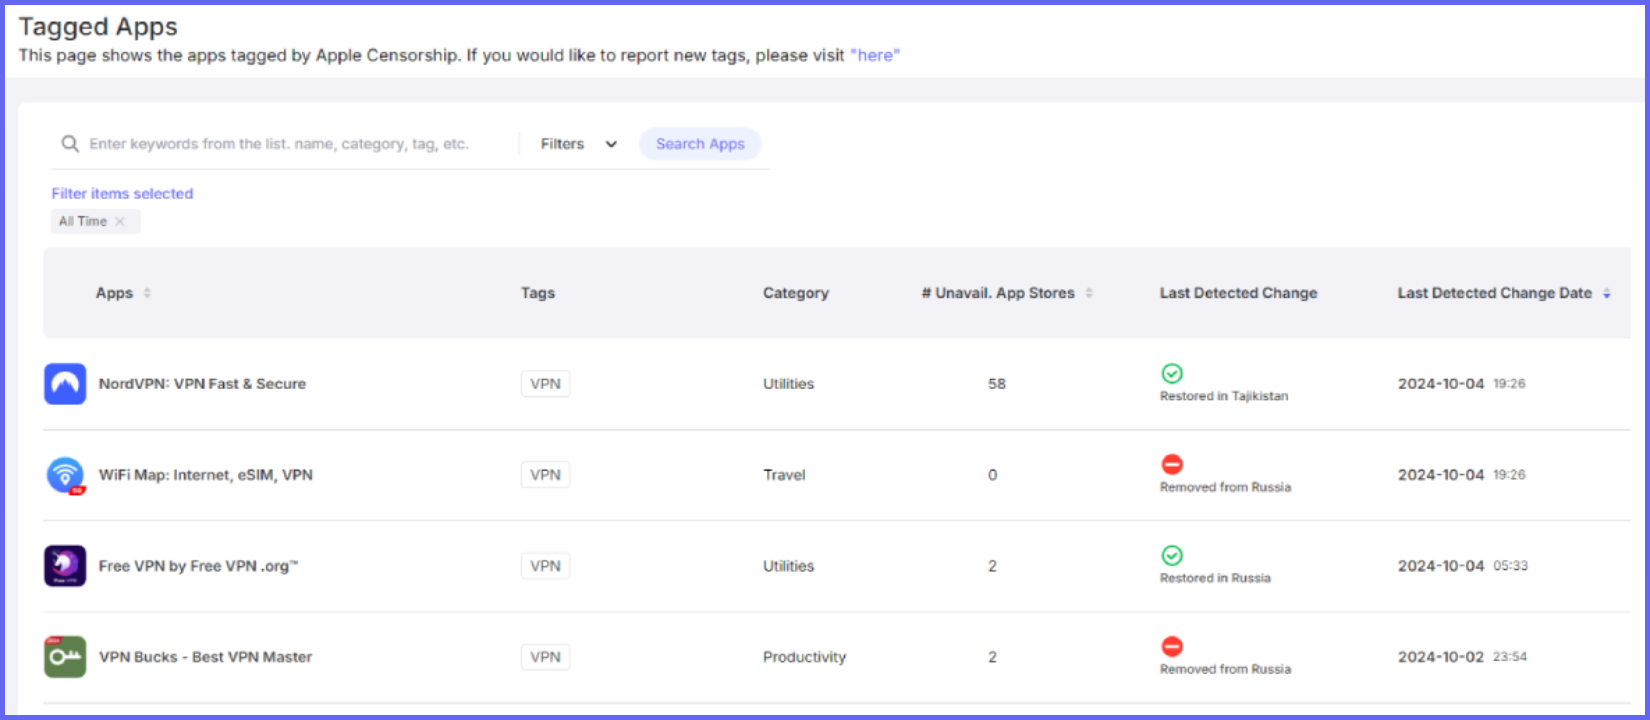Click Filter items selected label
Screen dimensions: 1650x720
[x=122, y=194]
